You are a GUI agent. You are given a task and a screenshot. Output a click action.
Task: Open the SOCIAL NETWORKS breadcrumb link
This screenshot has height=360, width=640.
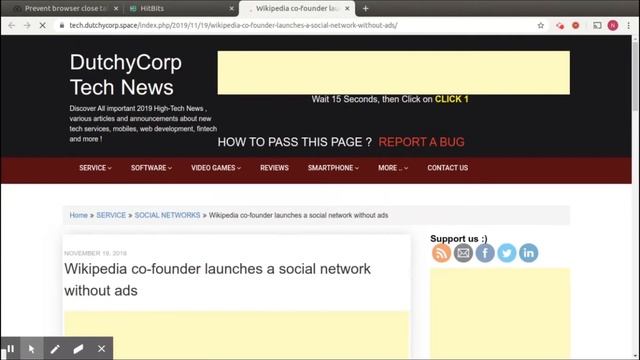point(167,215)
